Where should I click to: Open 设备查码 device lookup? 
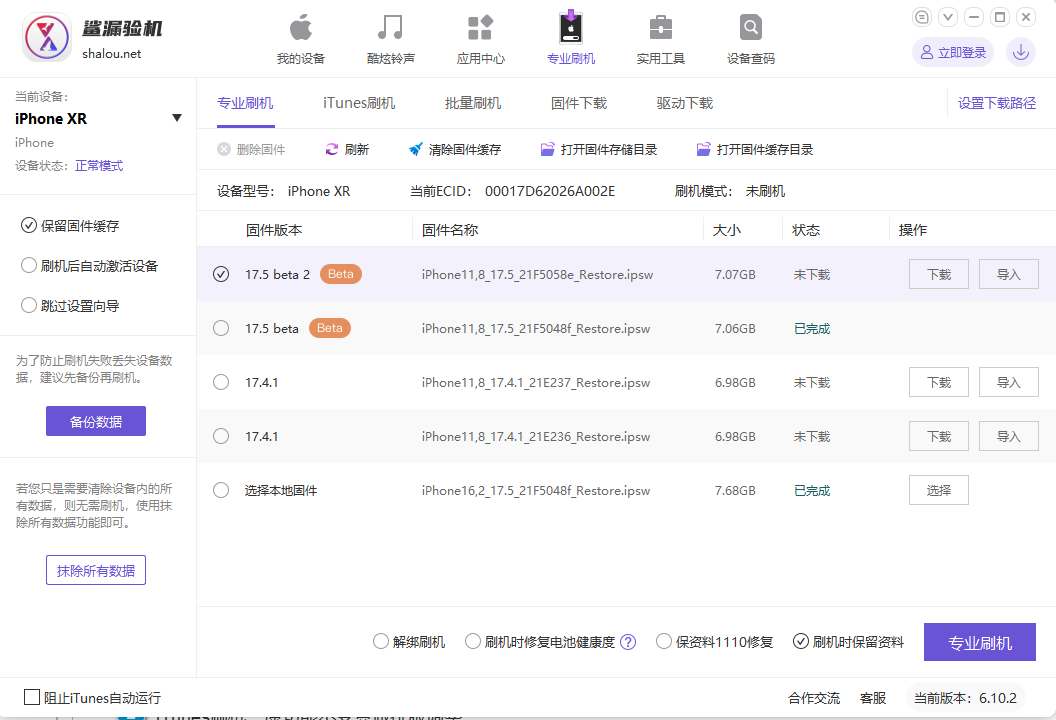click(750, 40)
